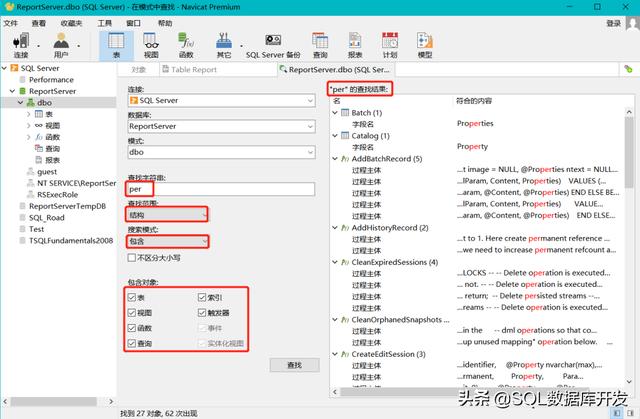Viewport: 640px width, 419px height.
Task: Select the RSExecRole node in tree
Action: pyautogui.click(x=57, y=194)
